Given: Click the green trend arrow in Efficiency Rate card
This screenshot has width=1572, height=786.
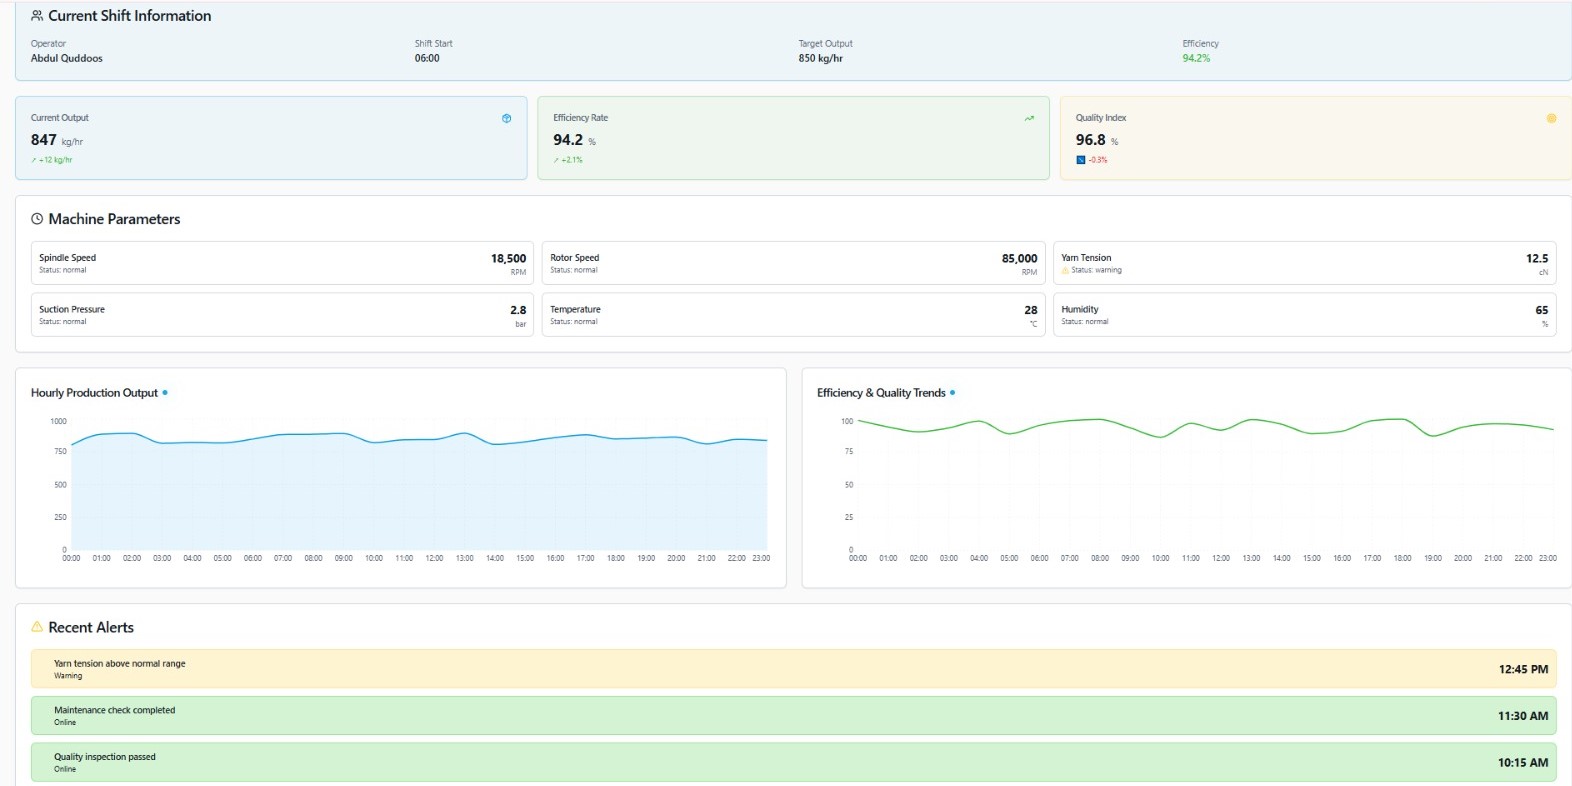Looking at the screenshot, I should pos(1029,118).
